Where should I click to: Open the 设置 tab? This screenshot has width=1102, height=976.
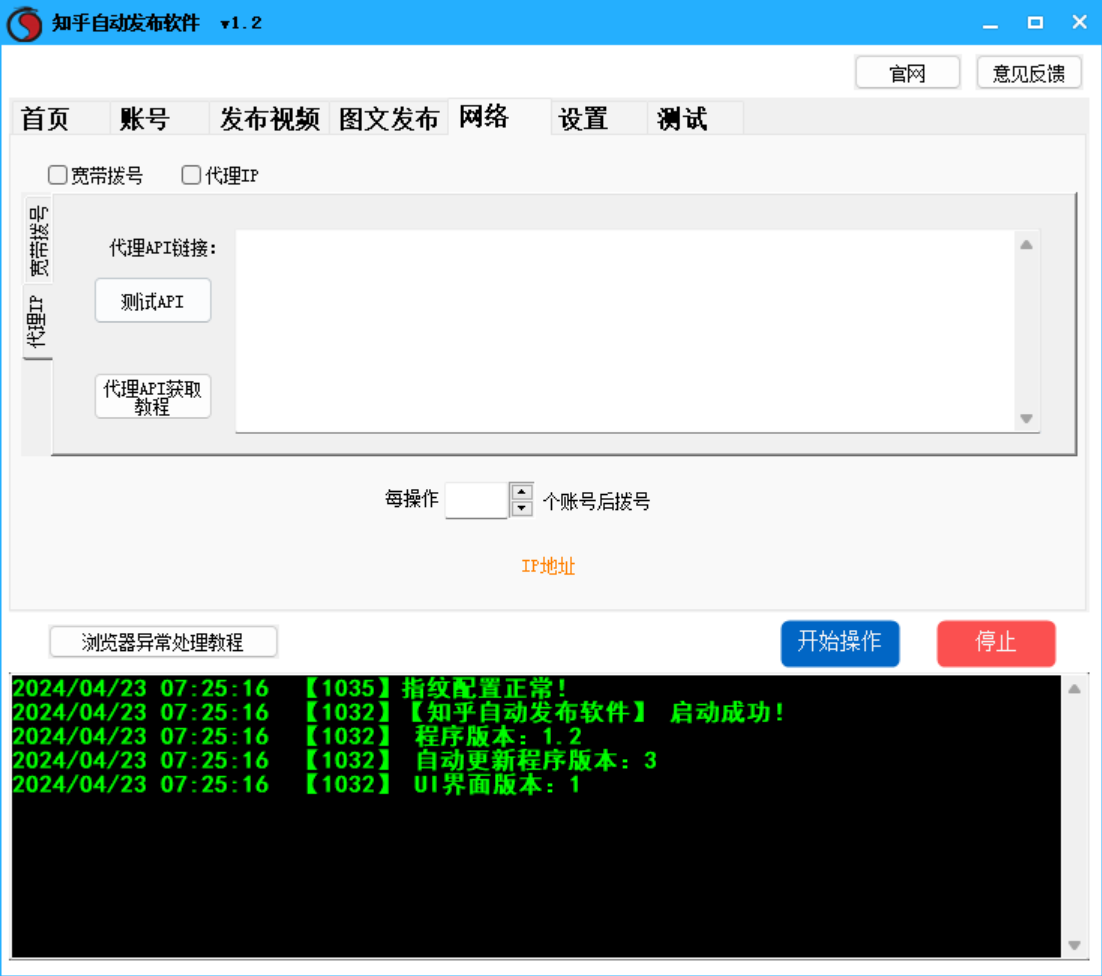(x=598, y=119)
